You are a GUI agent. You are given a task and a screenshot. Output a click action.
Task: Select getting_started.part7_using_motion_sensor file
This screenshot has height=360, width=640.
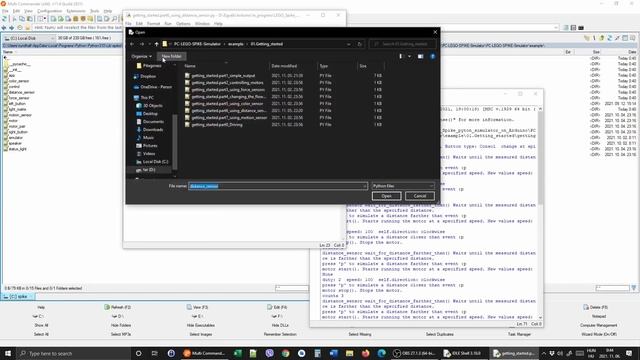[x=229, y=118]
